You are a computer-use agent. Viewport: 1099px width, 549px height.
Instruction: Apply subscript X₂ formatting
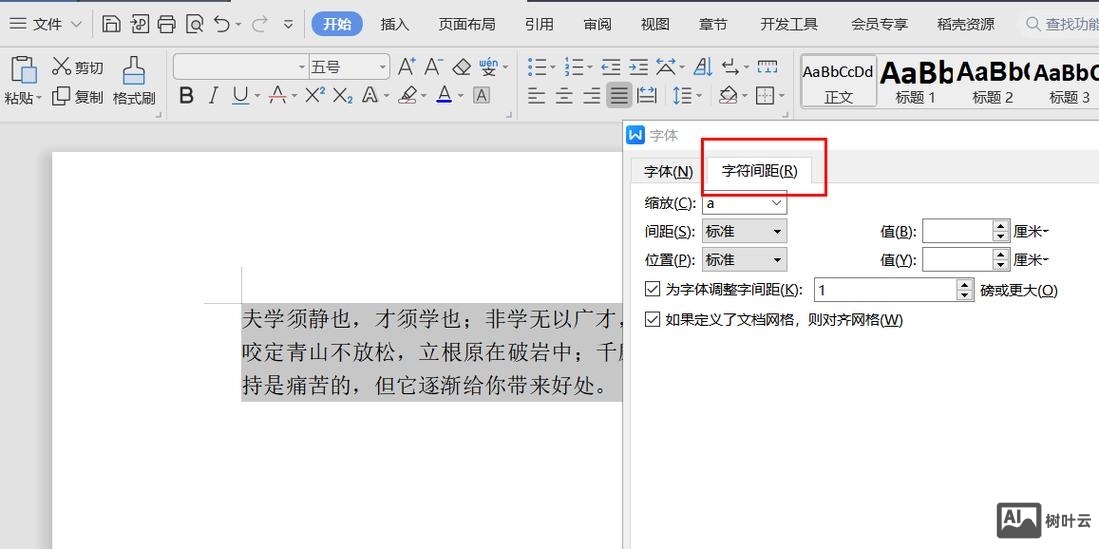coord(343,95)
